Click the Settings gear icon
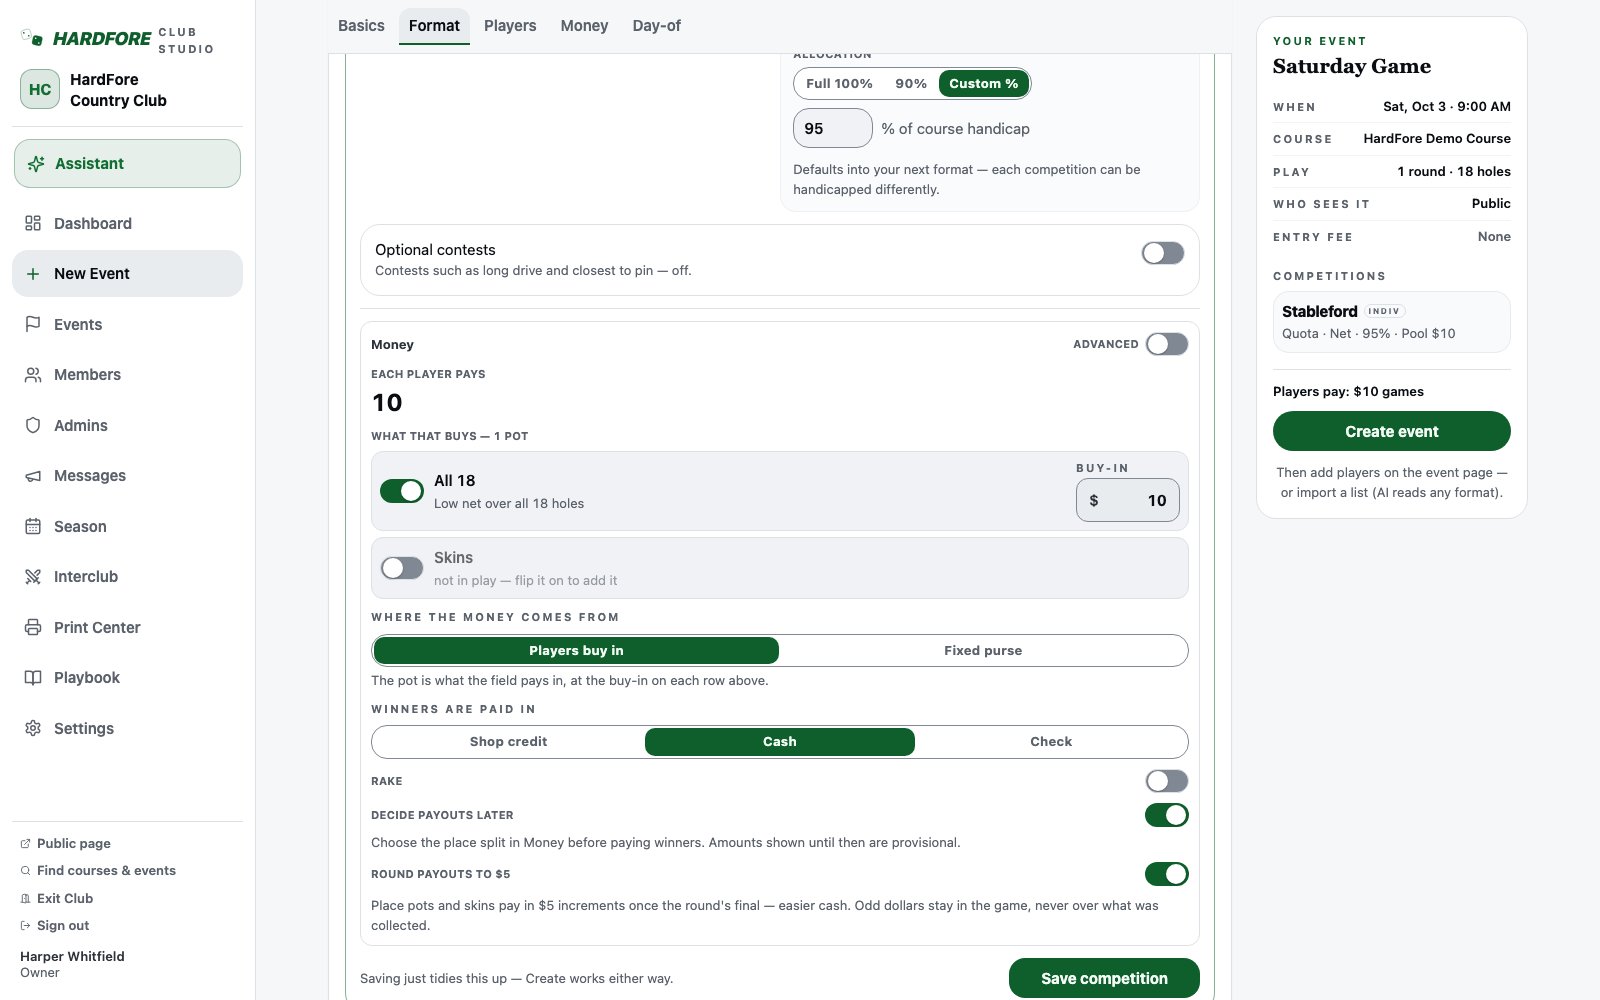Image resolution: width=1600 pixels, height=1000 pixels. point(33,728)
